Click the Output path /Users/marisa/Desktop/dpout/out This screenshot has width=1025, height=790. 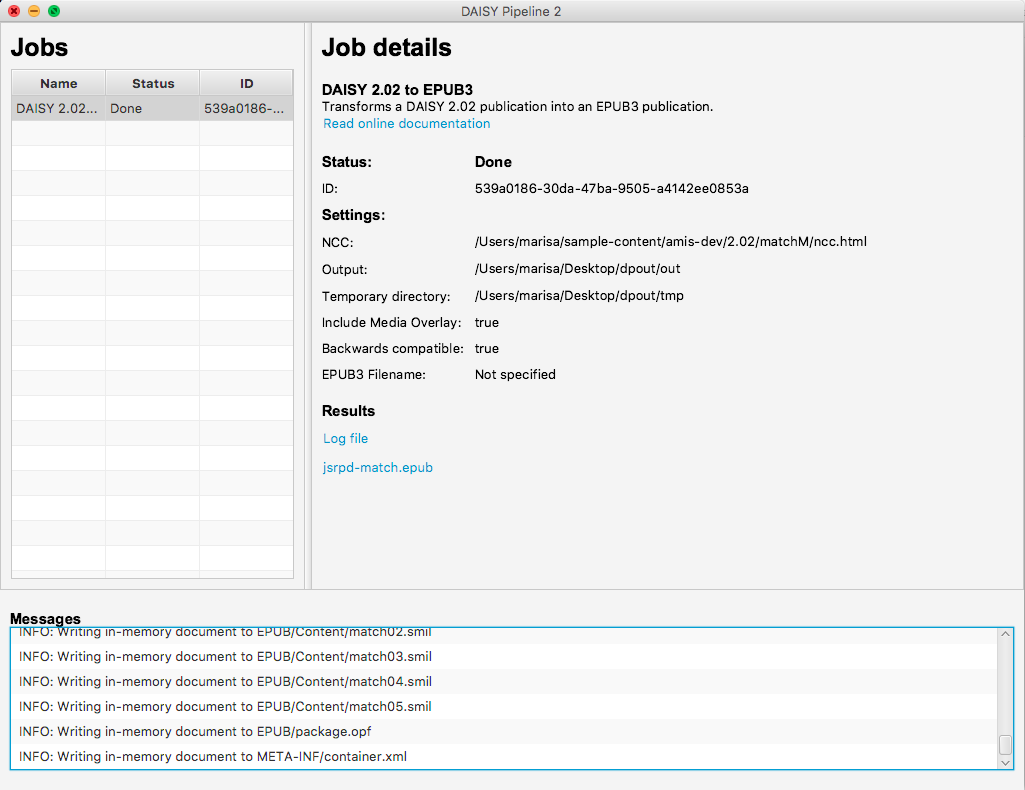click(577, 269)
